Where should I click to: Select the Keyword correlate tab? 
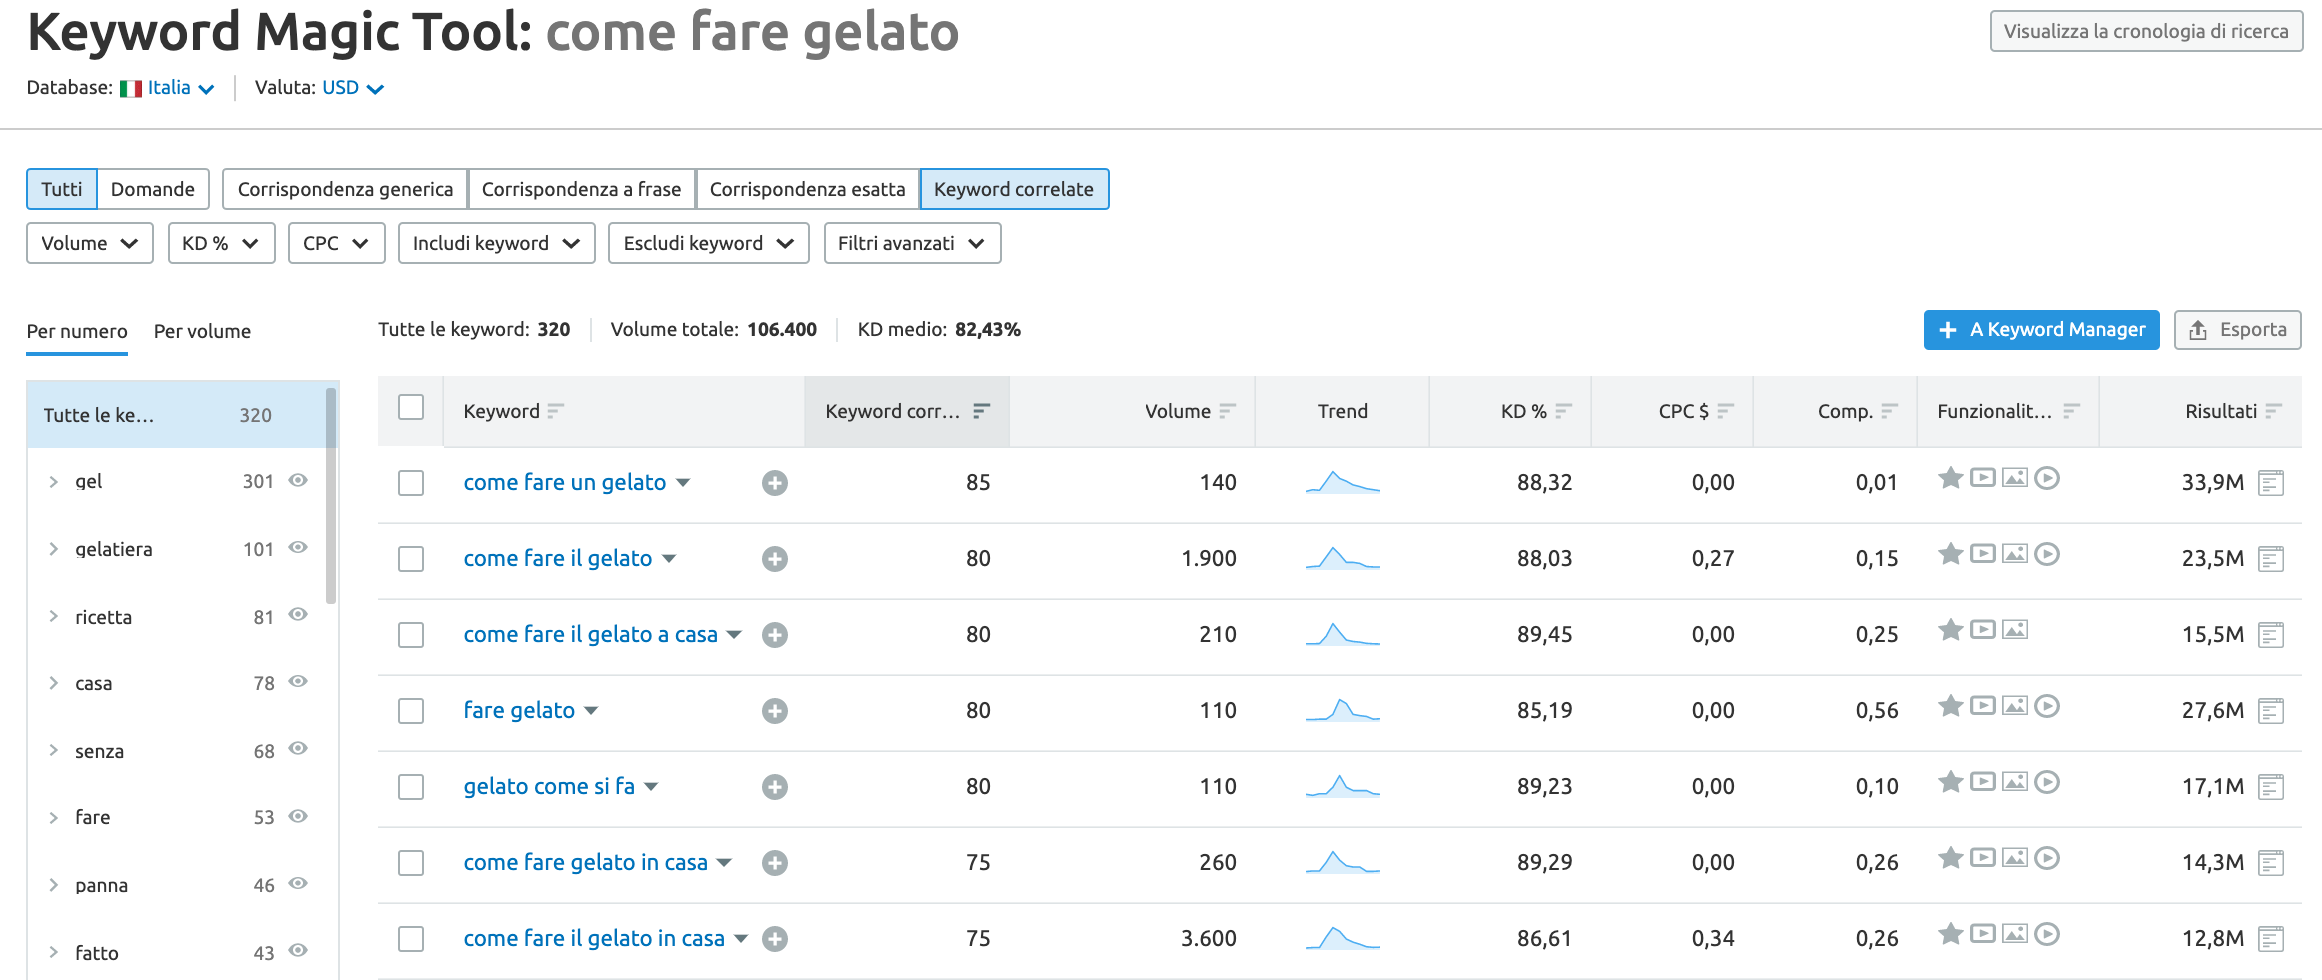point(1014,189)
